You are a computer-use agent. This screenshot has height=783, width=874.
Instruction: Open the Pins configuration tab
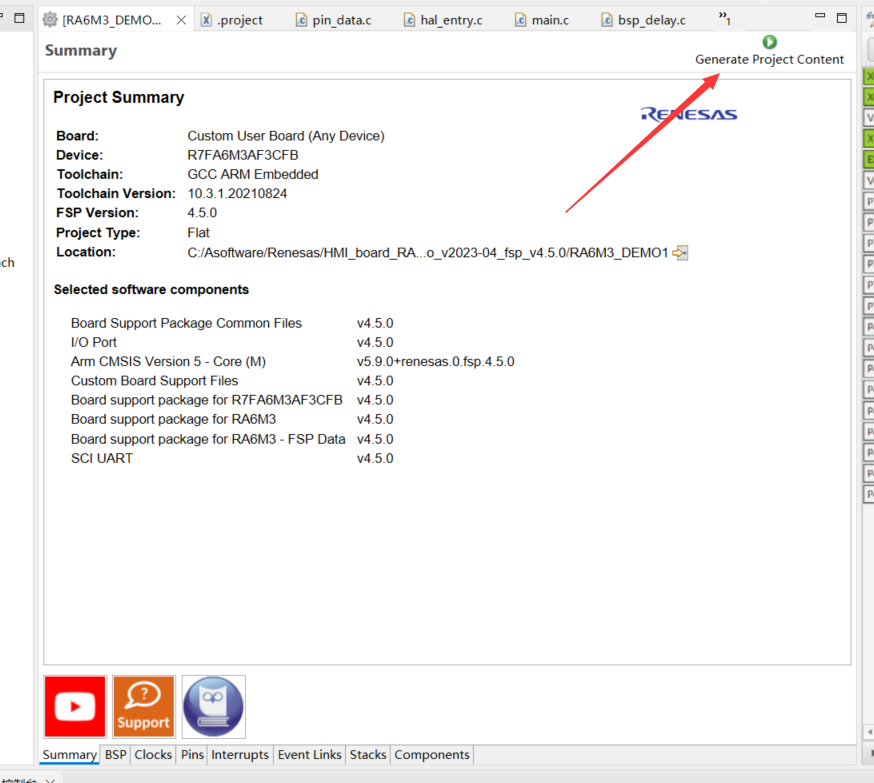coord(192,755)
